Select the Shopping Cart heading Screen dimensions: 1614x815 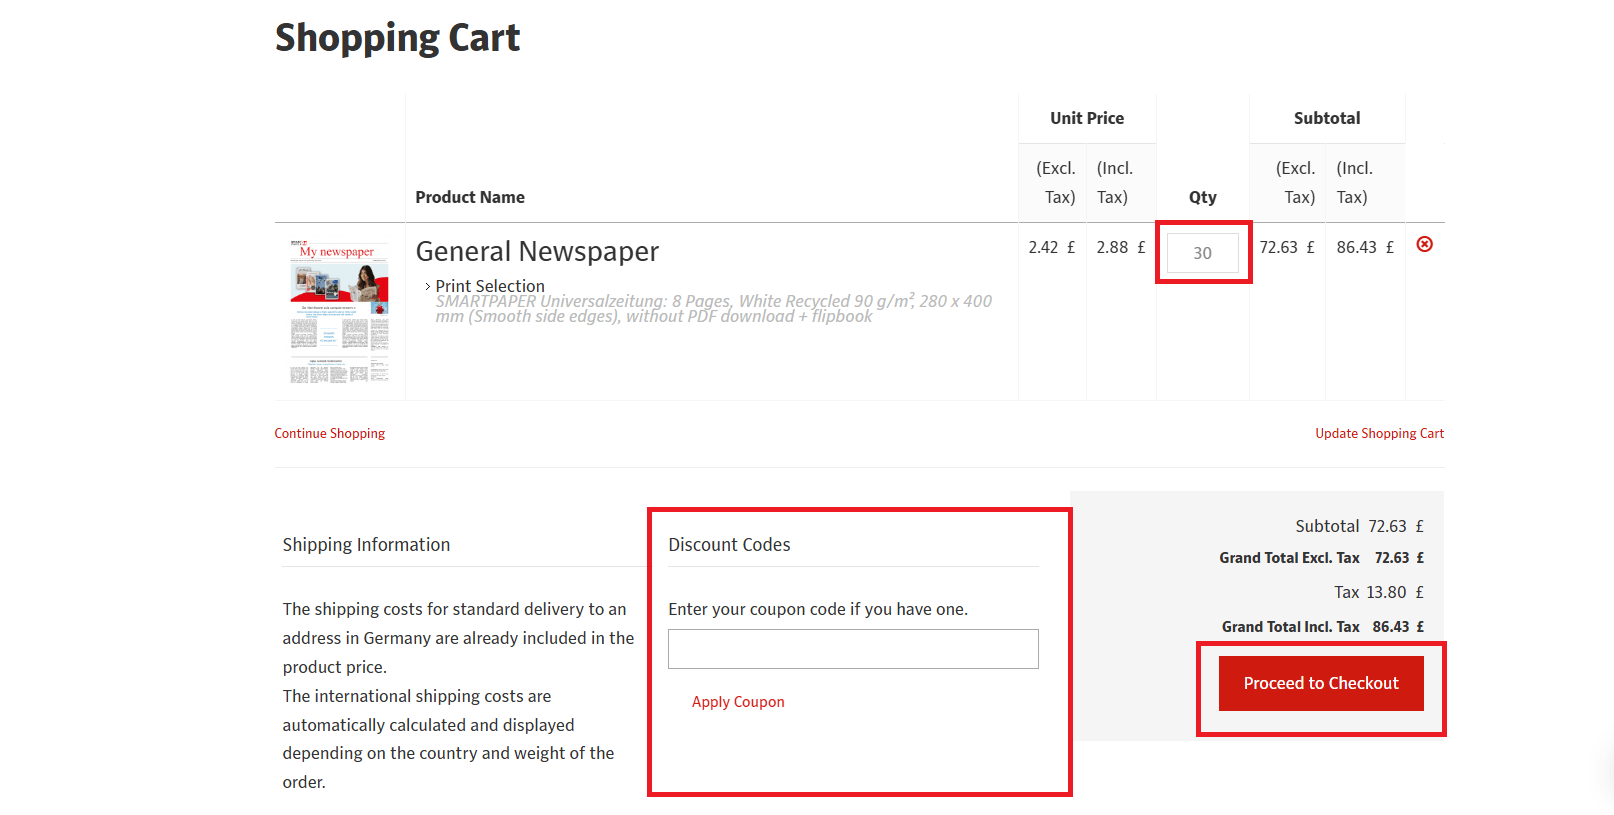[x=398, y=38]
